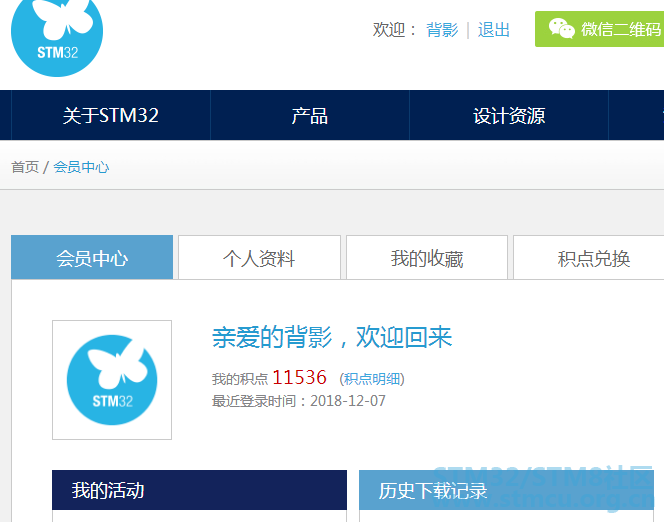Viewport: 664px width, 522px height.
Task: Open 设计资源 navigation menu
Action: 509,115
